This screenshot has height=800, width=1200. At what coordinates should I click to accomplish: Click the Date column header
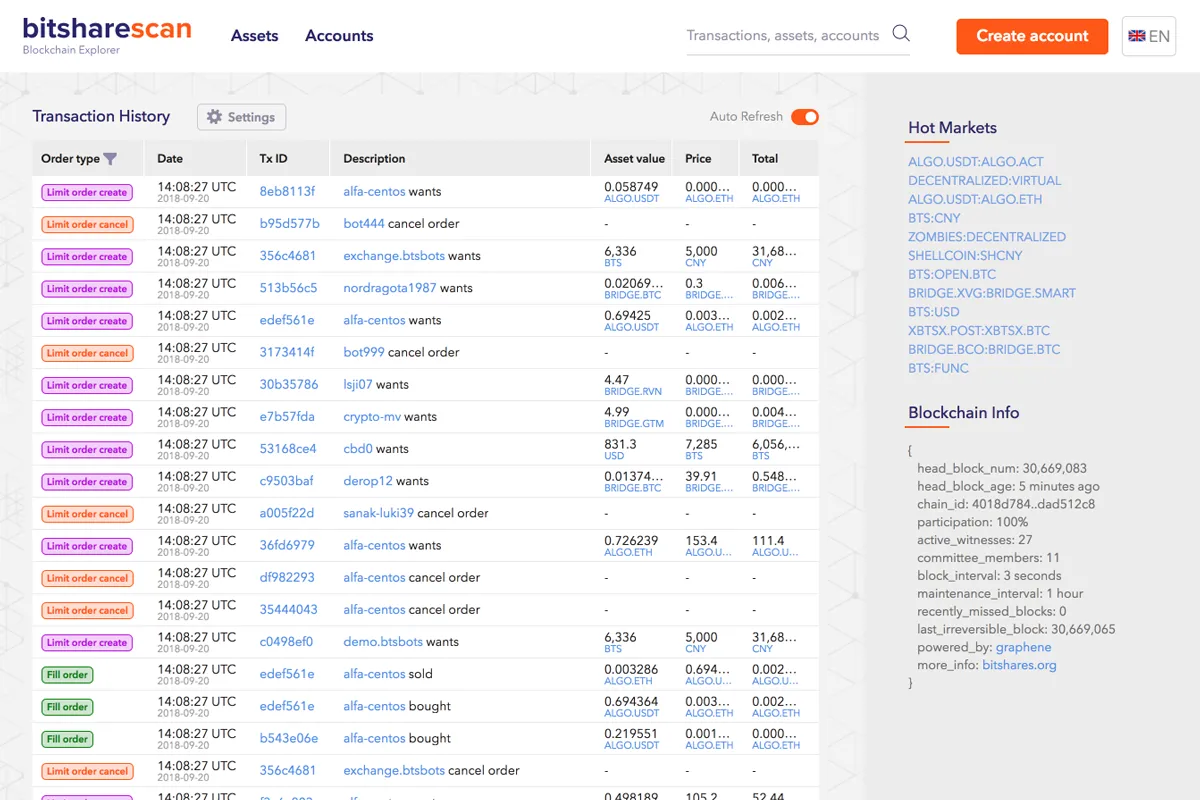point(170,159)
